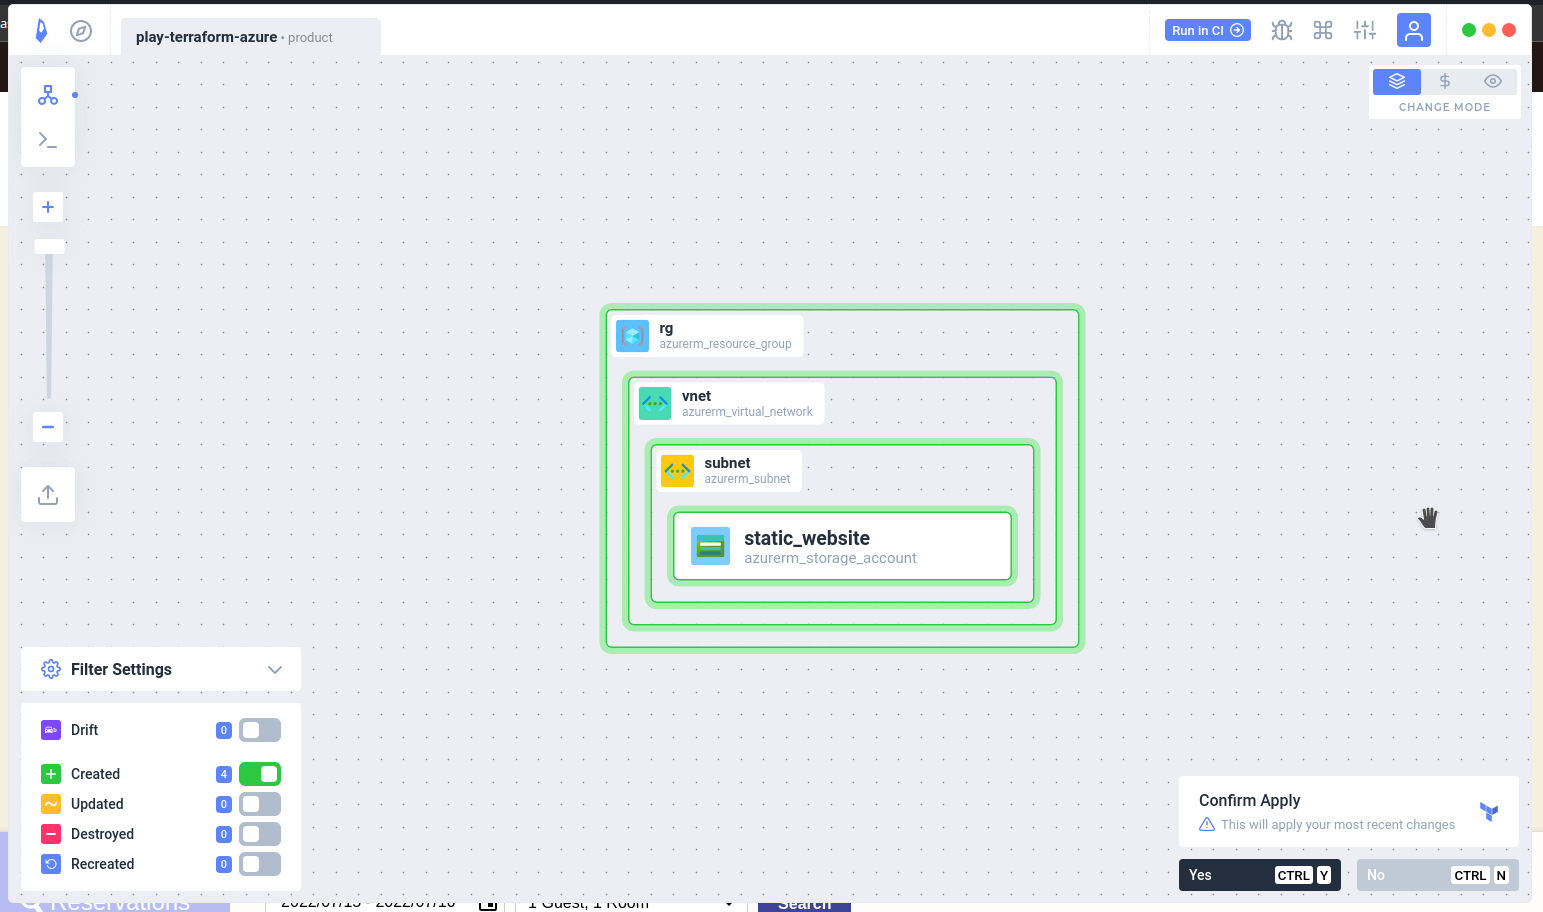Switch to the eye view mode
The height and width of the screenshot is (912, 1543).
coord(1492,81)
